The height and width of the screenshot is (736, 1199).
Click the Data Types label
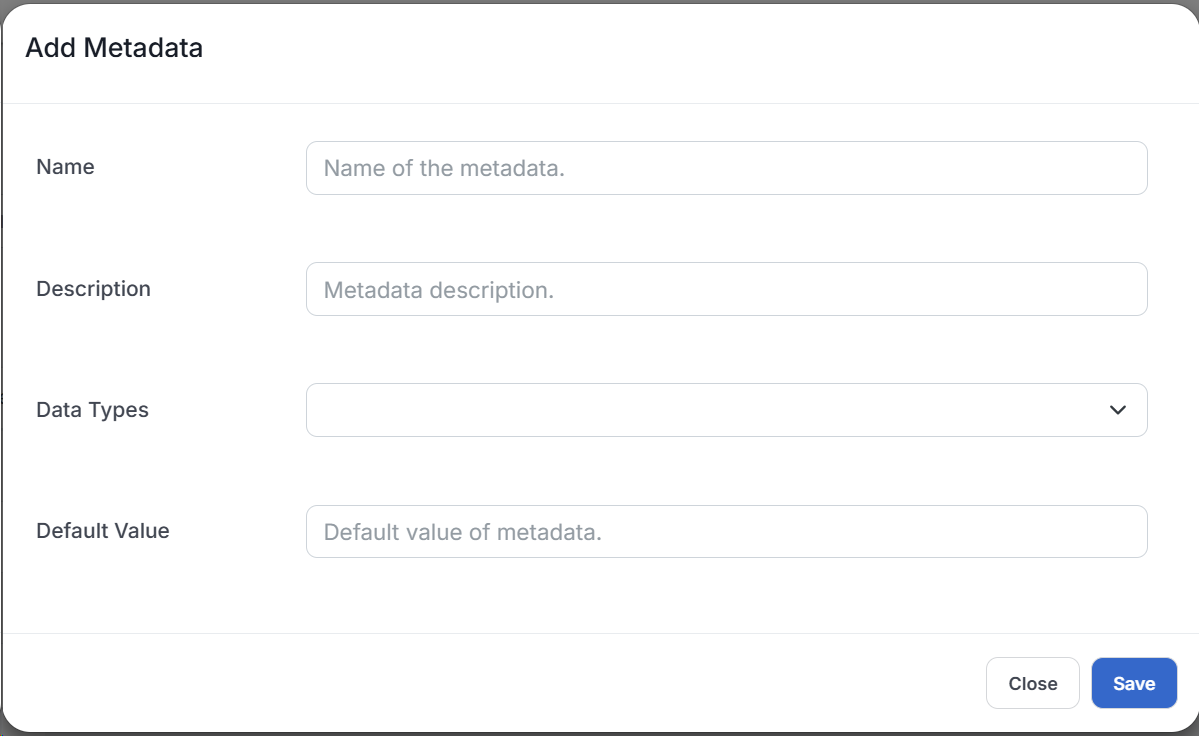[x=92, y=410]
